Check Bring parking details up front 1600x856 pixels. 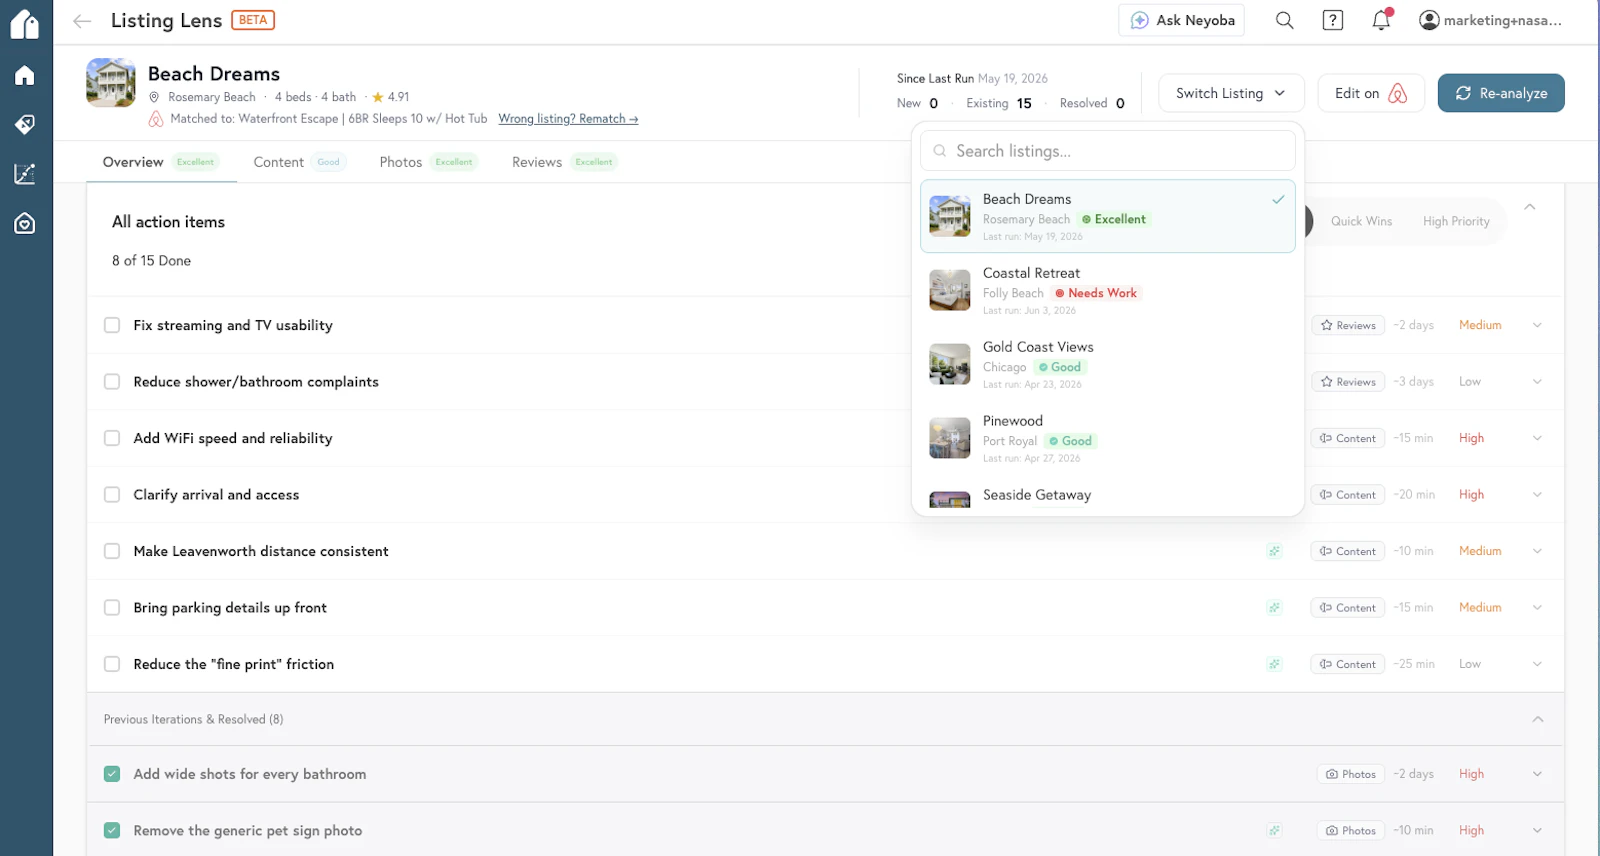click(112, 608)
